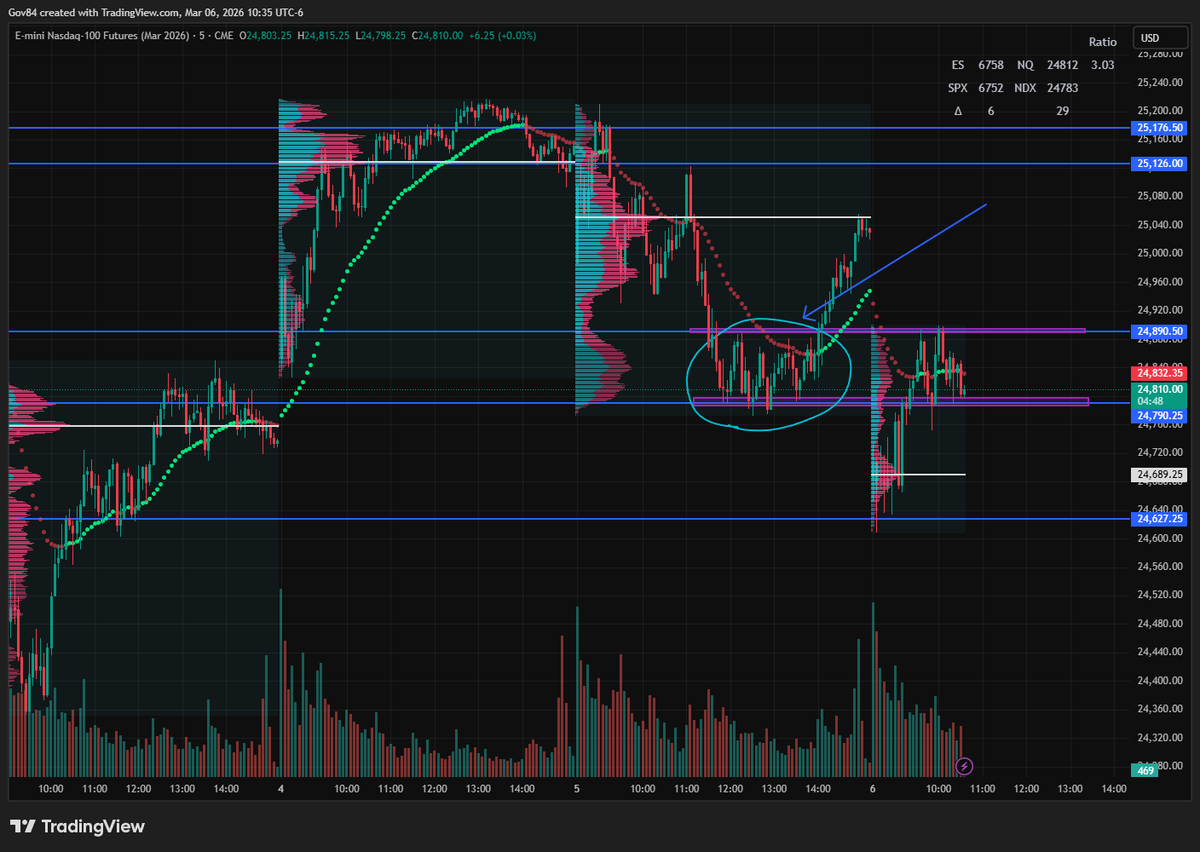Screen dimensions: 1200x852
Task: Click the +6.25 (+0.03%) change value
Action: [502, 35]
